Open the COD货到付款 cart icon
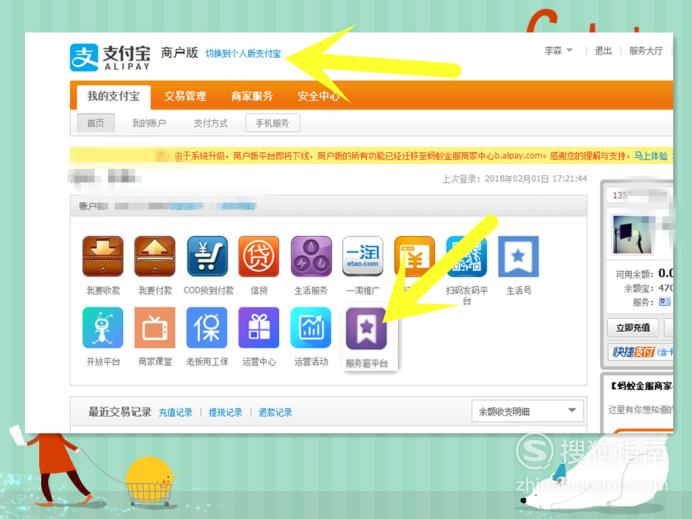The height and width of the screenshot is (519, 692). 207,256
